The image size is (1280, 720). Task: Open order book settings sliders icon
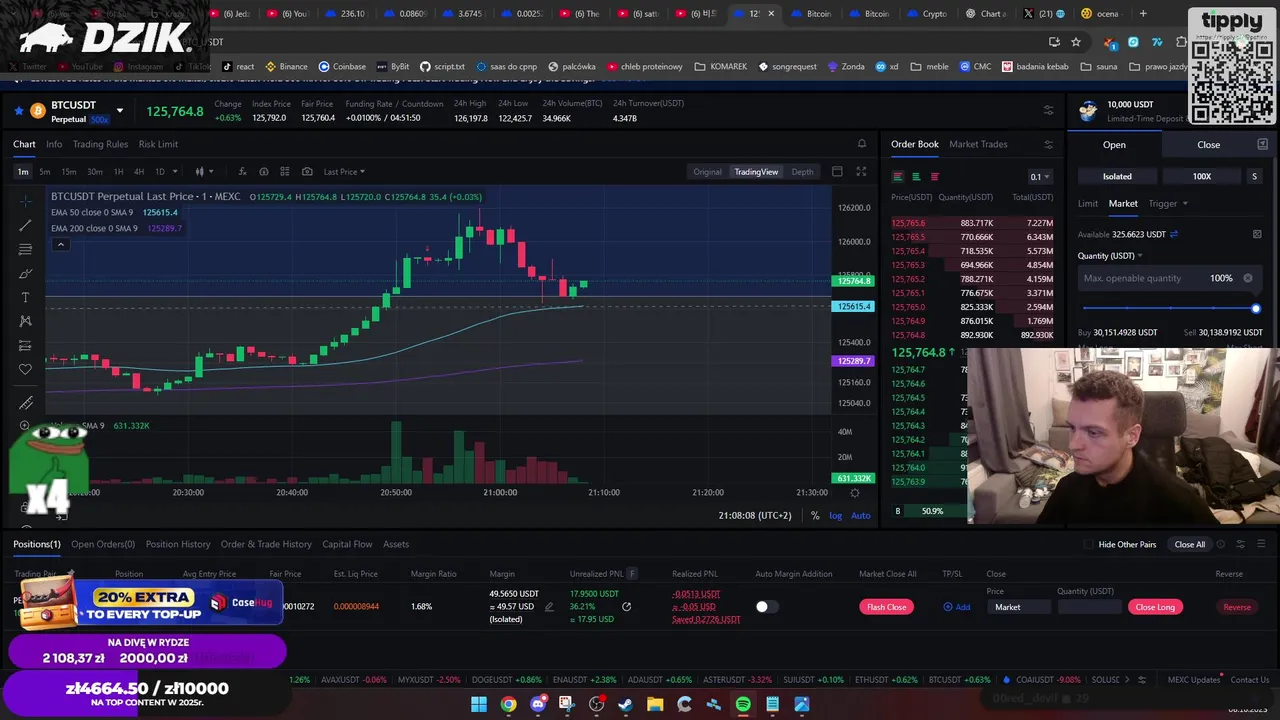pos(1048,144)
